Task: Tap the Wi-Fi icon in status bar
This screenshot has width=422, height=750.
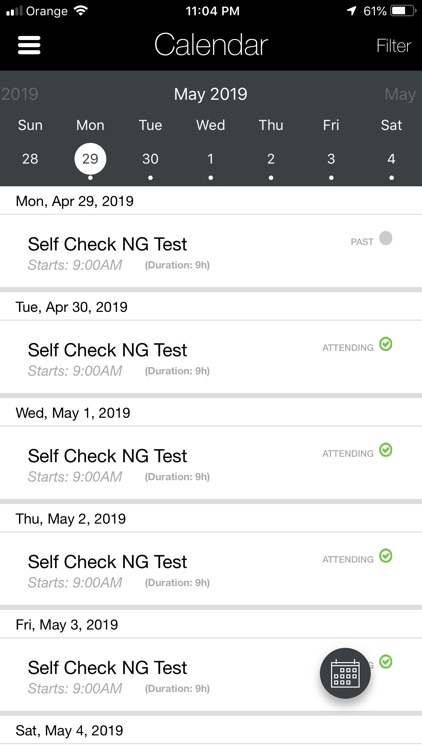Action: point(82,11)
